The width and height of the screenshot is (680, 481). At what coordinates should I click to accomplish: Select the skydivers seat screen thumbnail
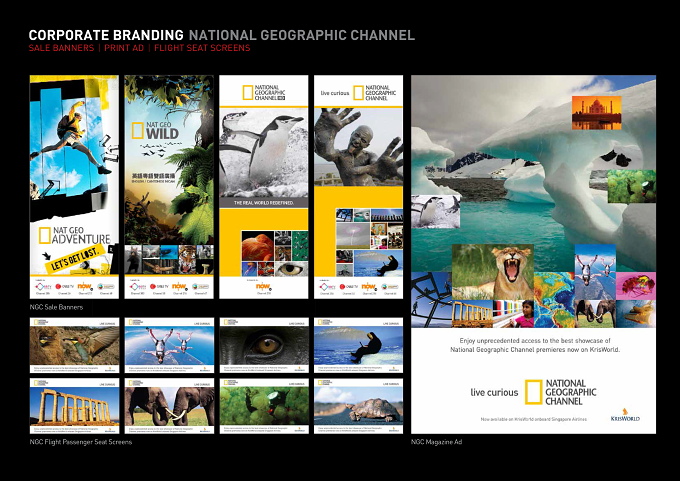(169, 345)
